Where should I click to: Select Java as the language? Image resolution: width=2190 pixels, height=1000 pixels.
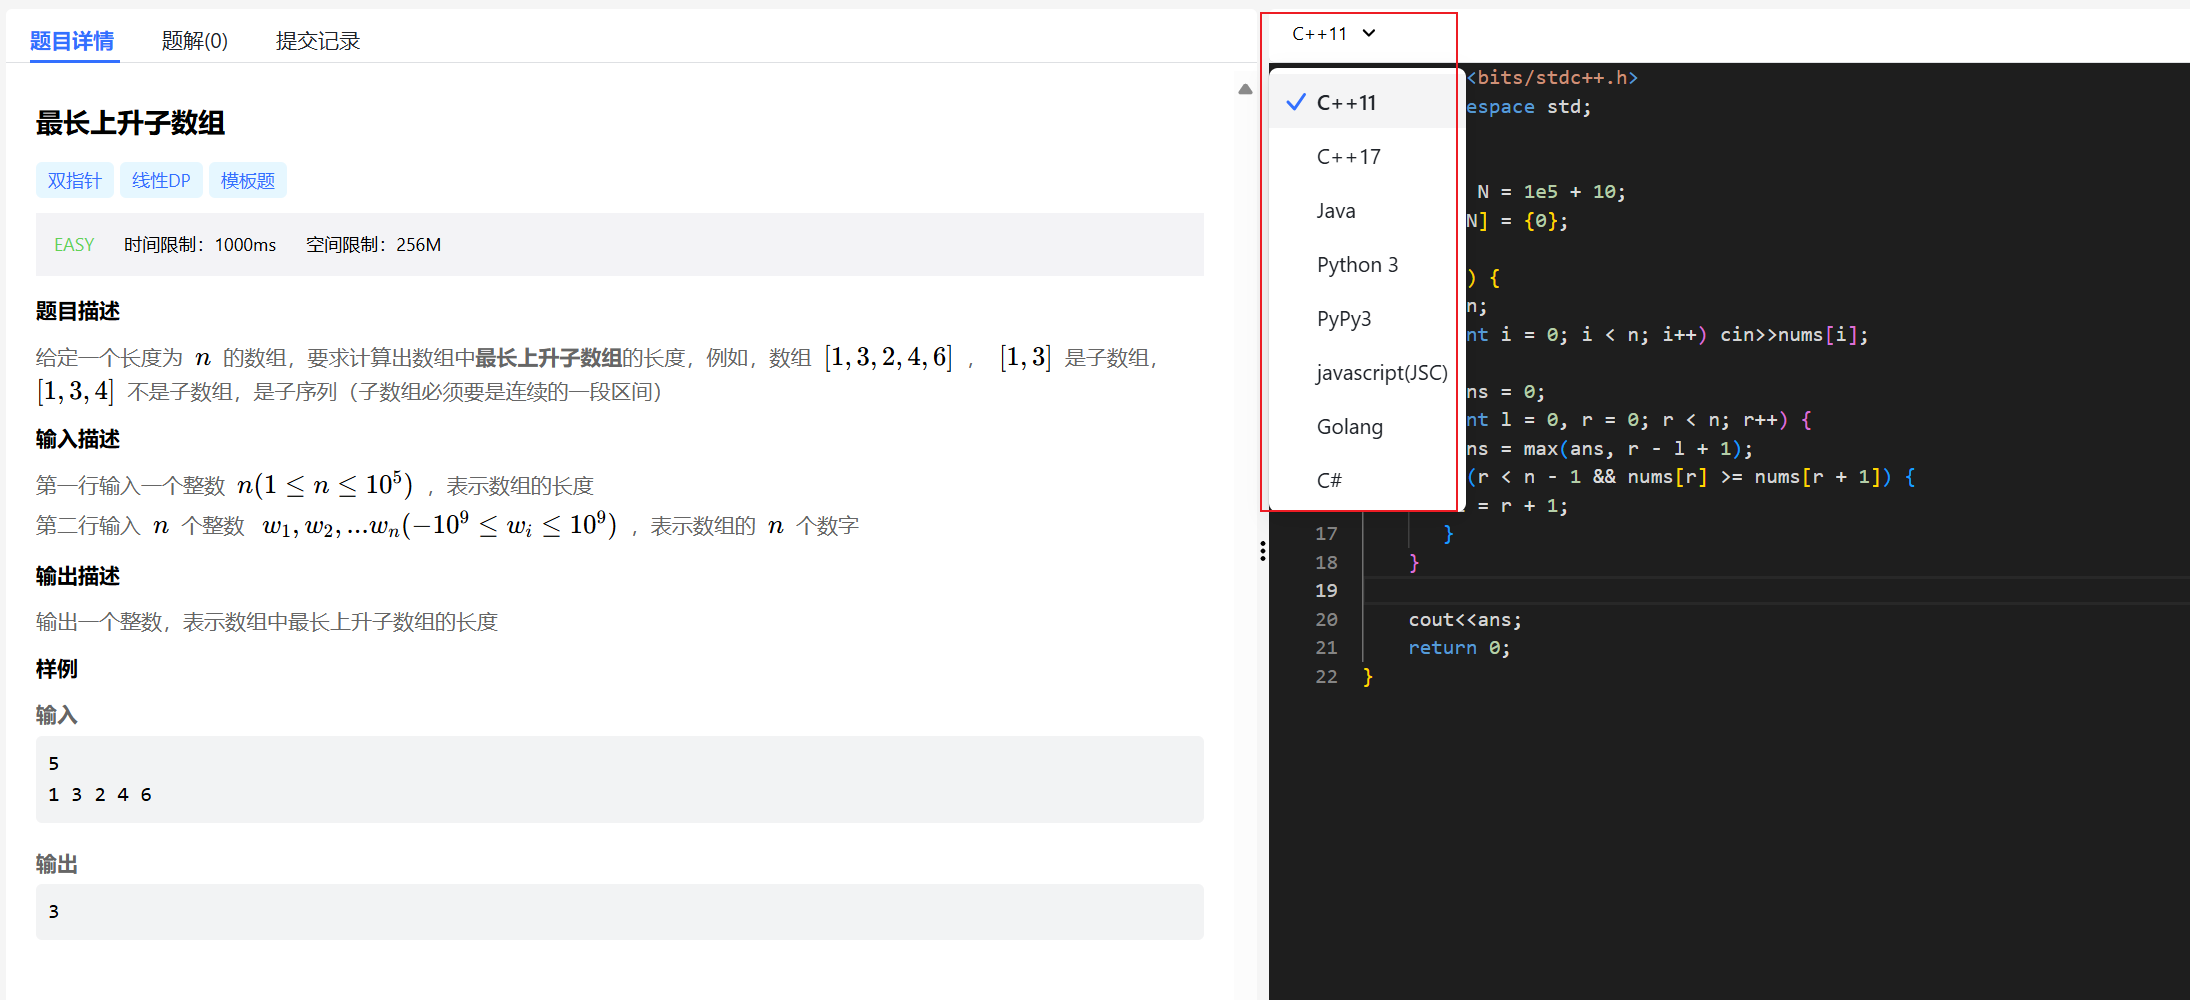[x=1336, y=211]
